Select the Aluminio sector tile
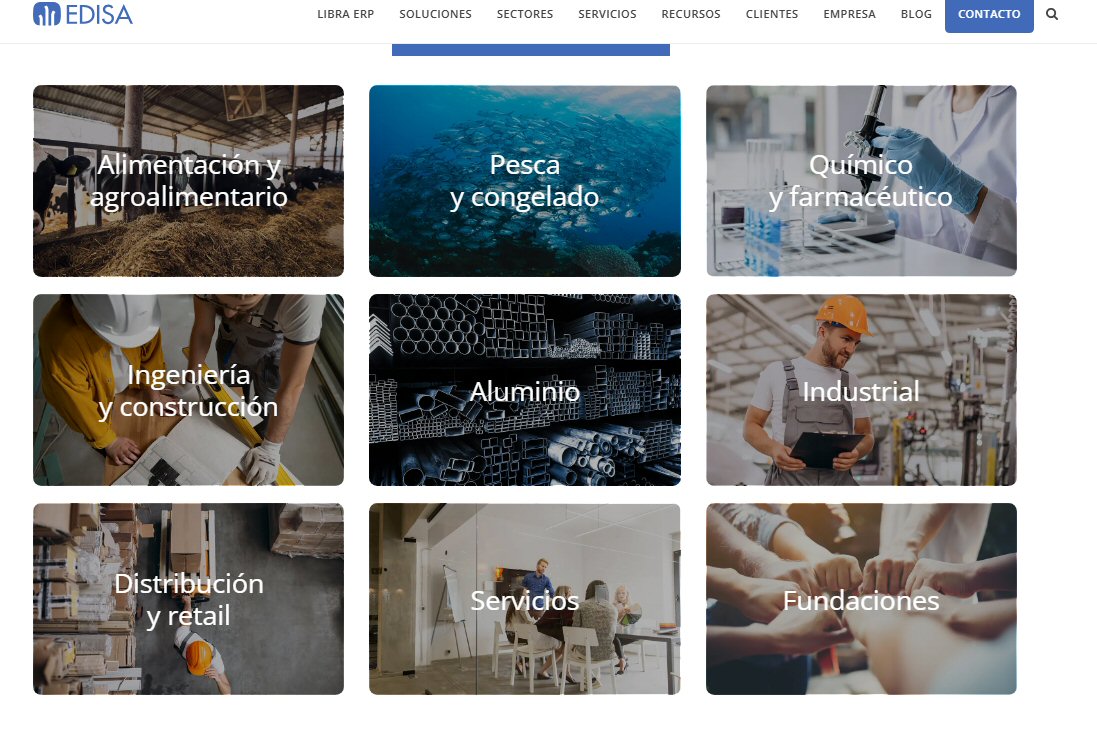 525,390
